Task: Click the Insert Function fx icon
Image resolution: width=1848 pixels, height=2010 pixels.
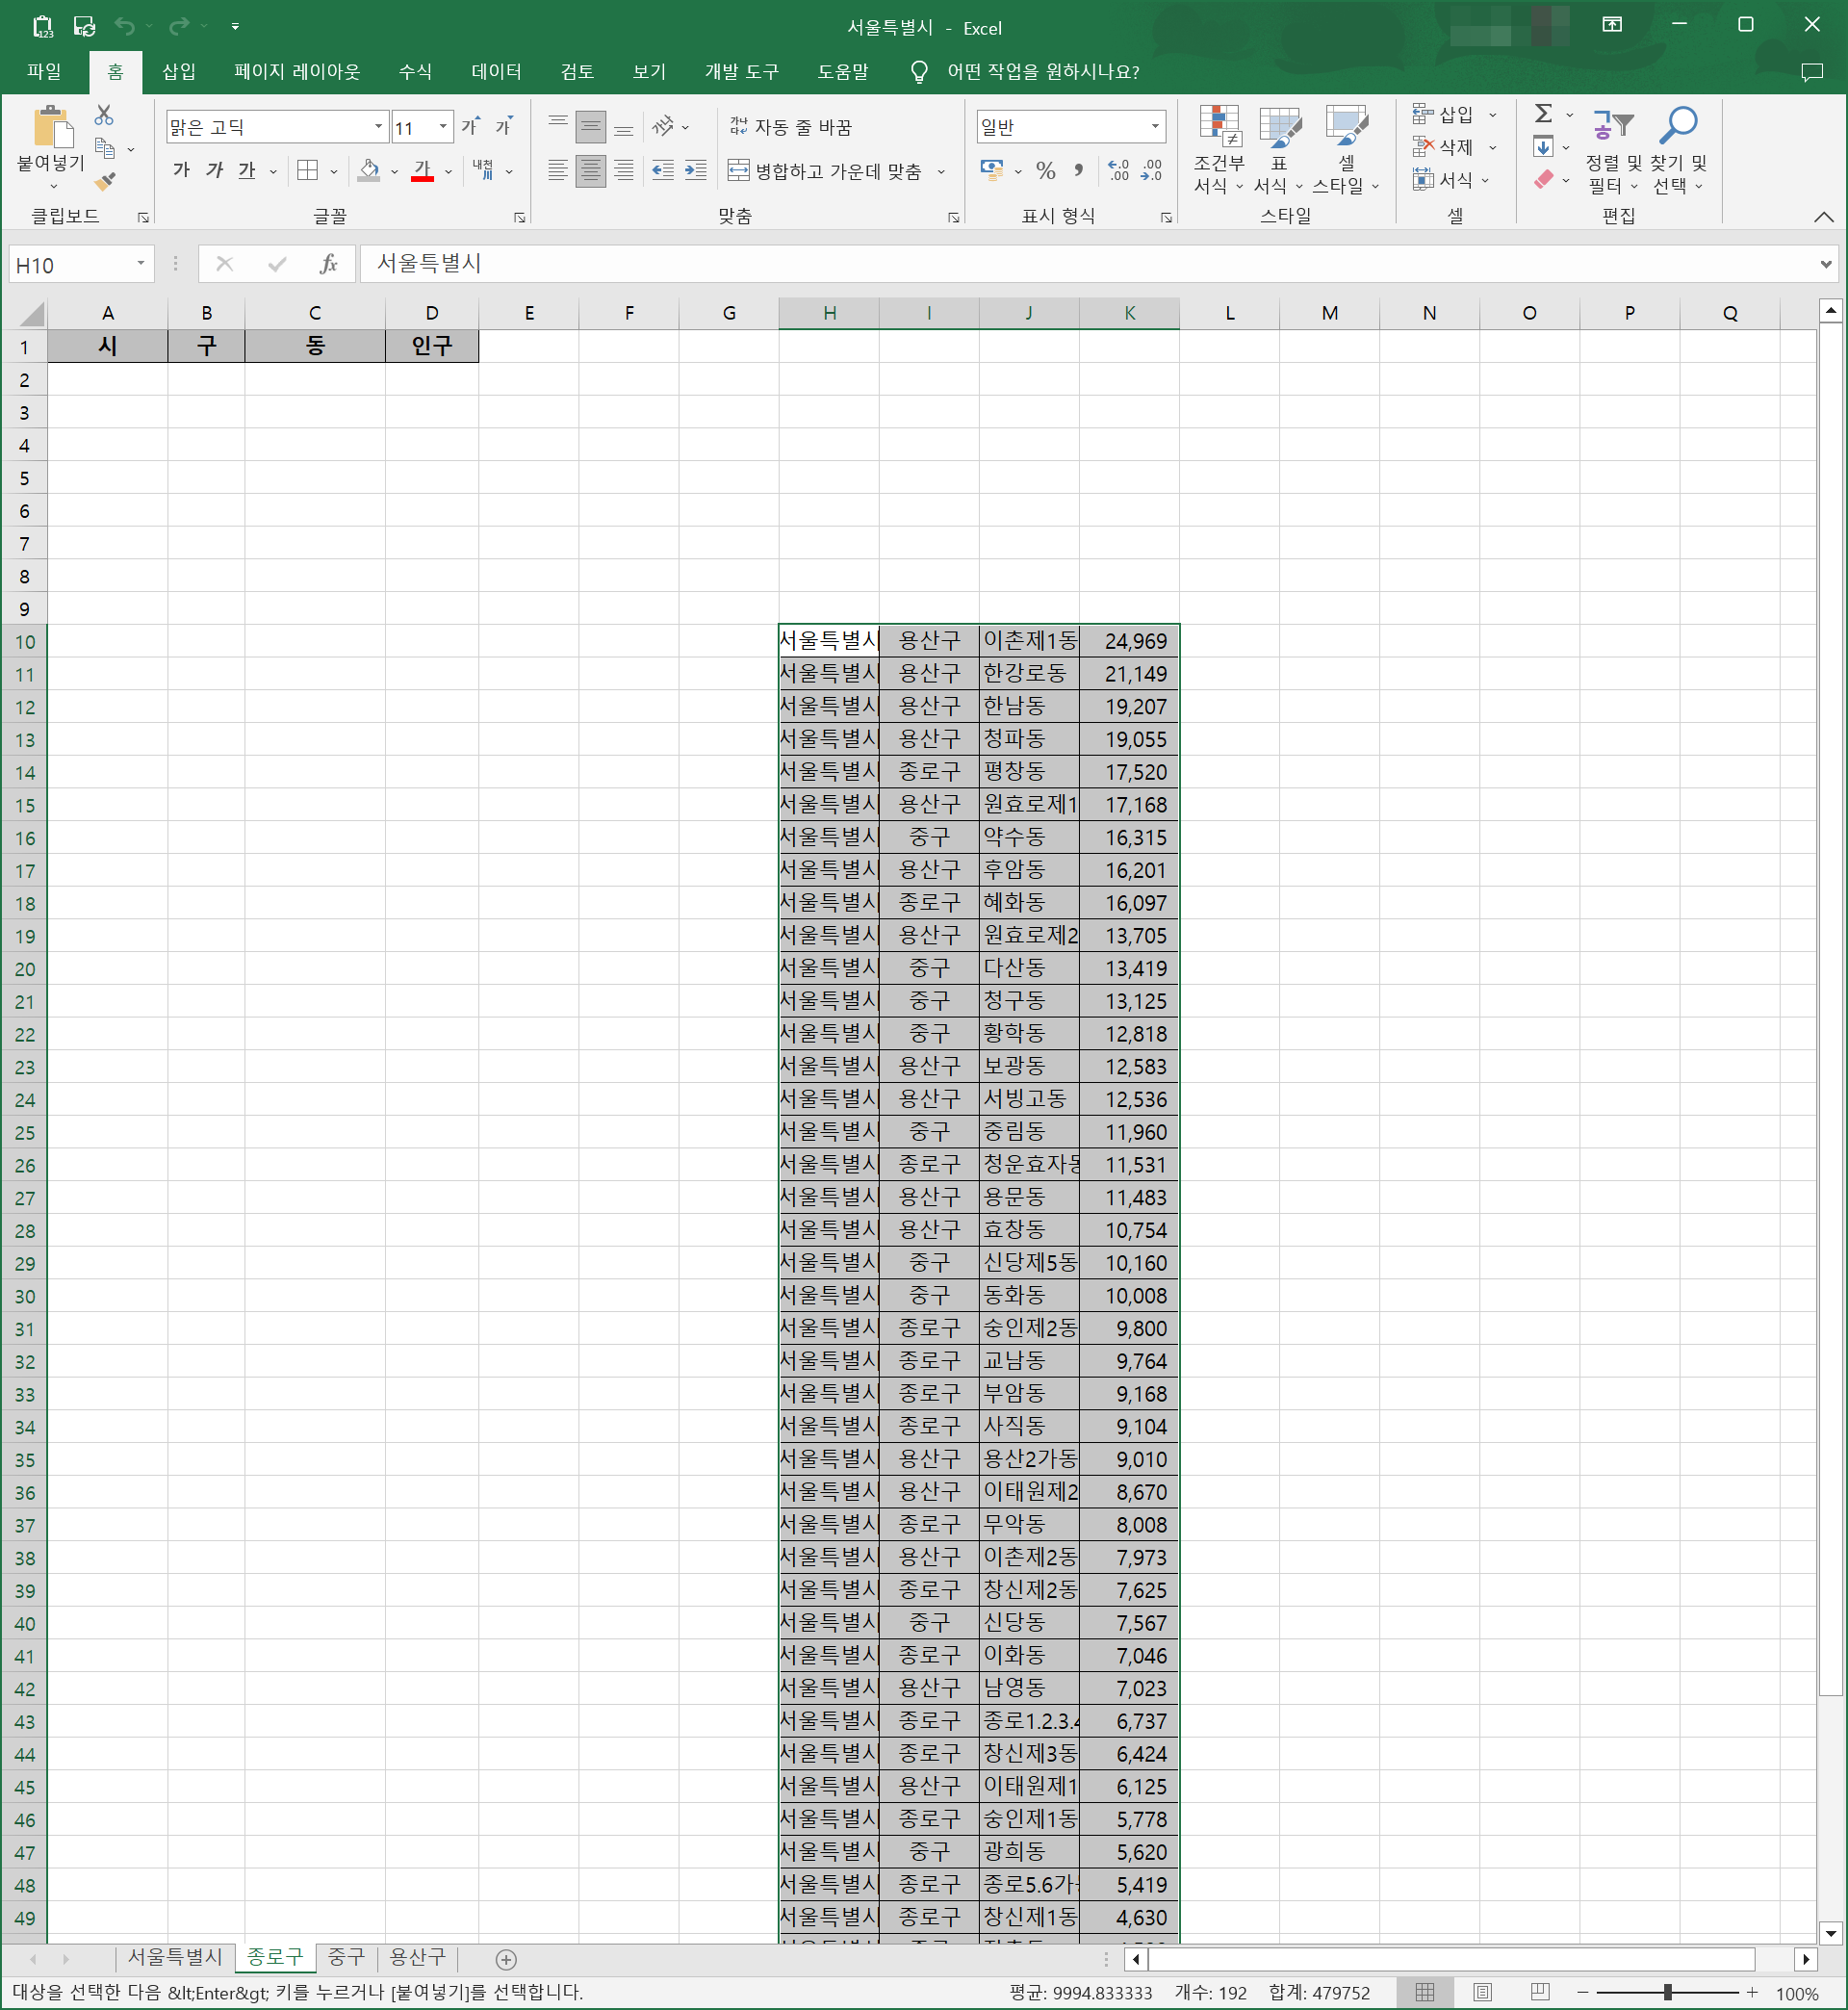Action: point(328,264)
